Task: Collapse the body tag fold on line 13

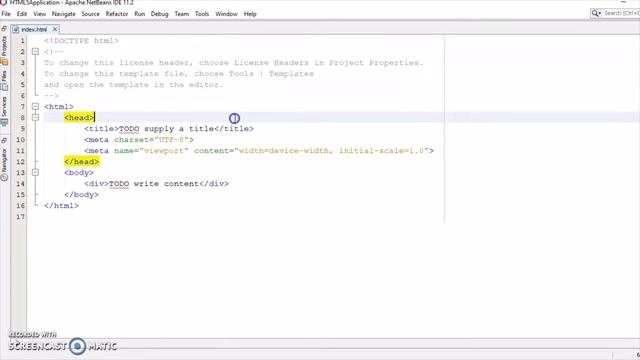Action: (x=36, y=173)
